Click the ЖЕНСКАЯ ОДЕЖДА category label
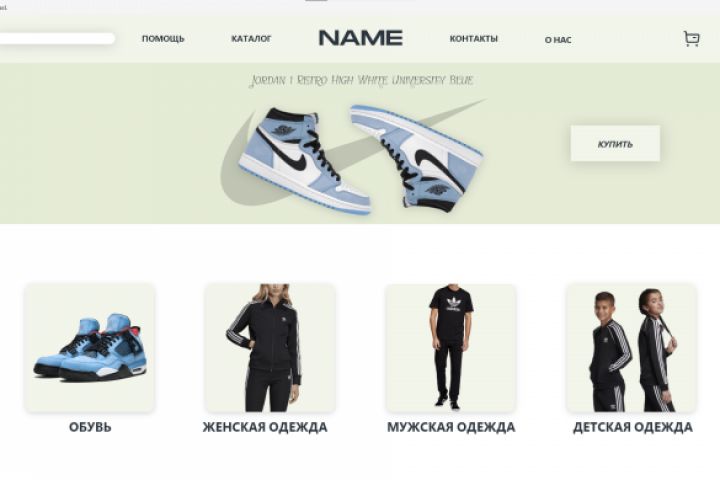The image size is (720, 480). [x=265, y=427]
